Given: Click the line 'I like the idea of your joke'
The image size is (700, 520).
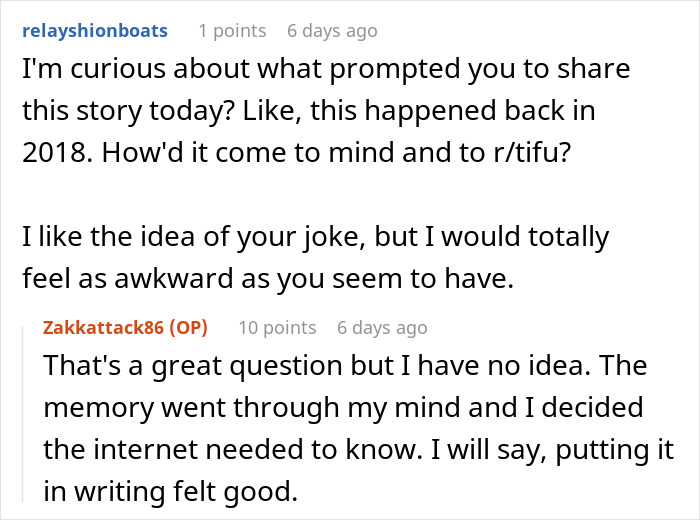Looking at the screenshot, I should (316, 238).
